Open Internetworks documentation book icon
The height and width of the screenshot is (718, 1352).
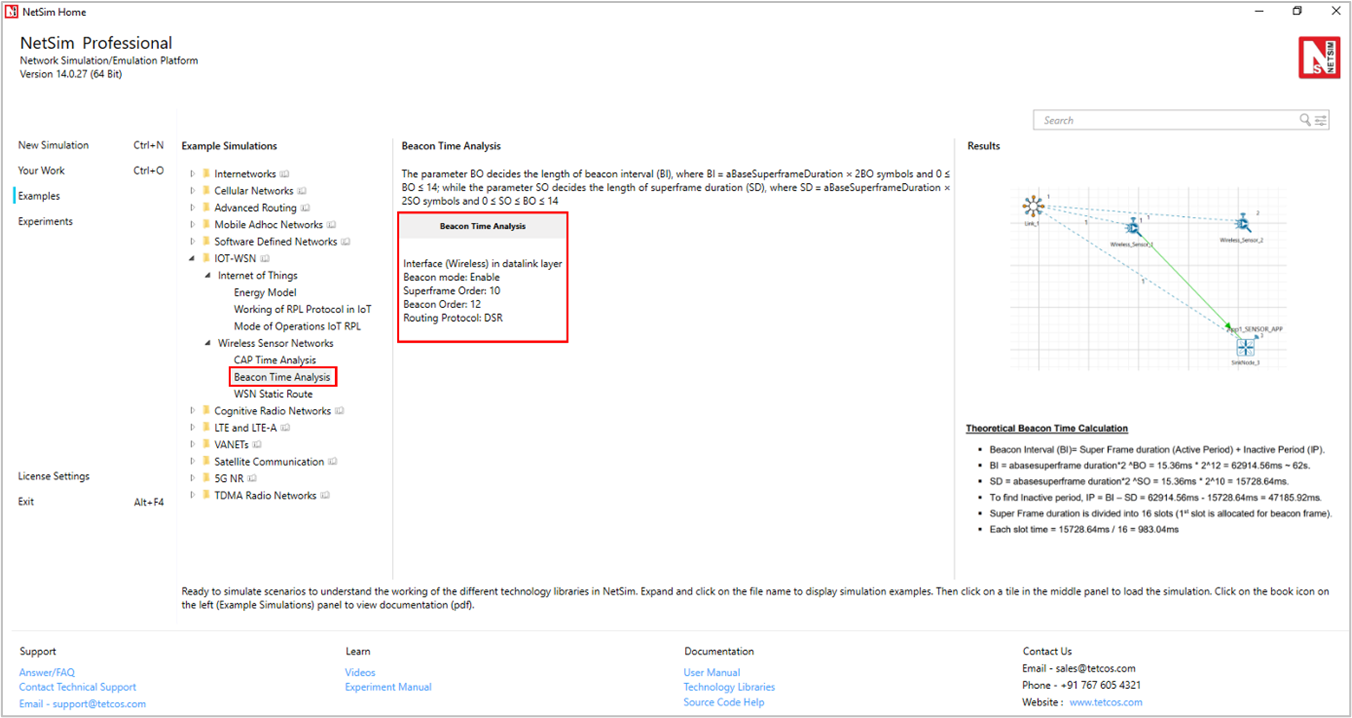(285, 174)
